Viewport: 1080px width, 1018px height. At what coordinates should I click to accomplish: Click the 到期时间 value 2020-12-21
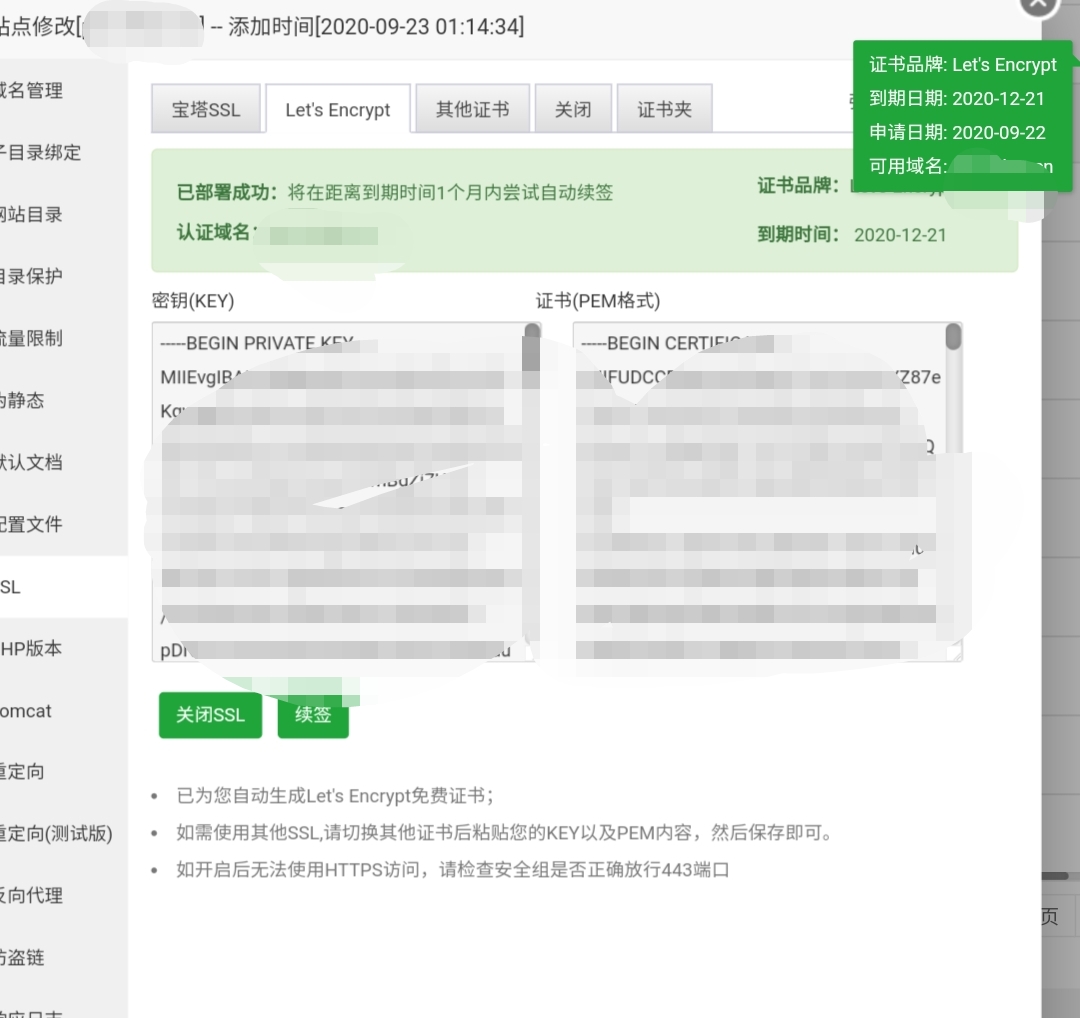click(900, 235)
